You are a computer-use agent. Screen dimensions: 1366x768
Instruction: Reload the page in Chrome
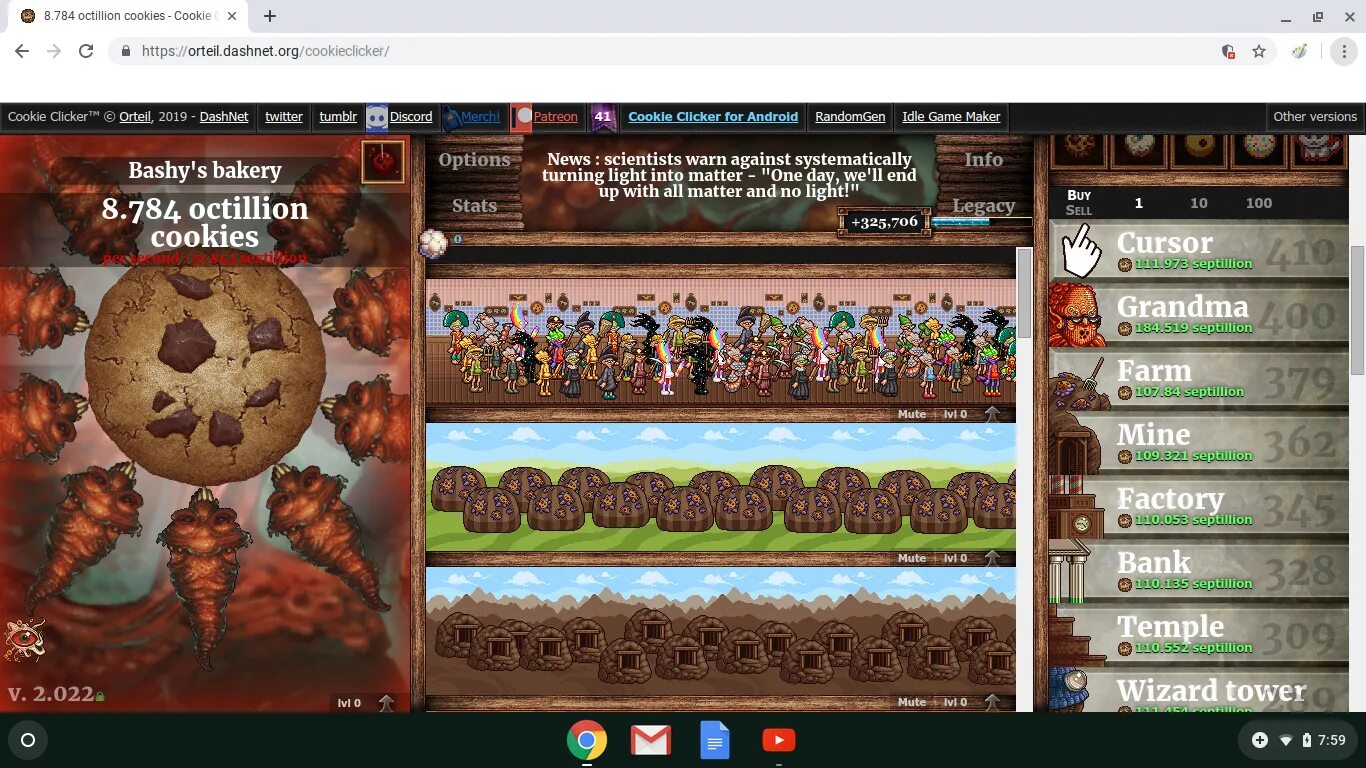86,51
